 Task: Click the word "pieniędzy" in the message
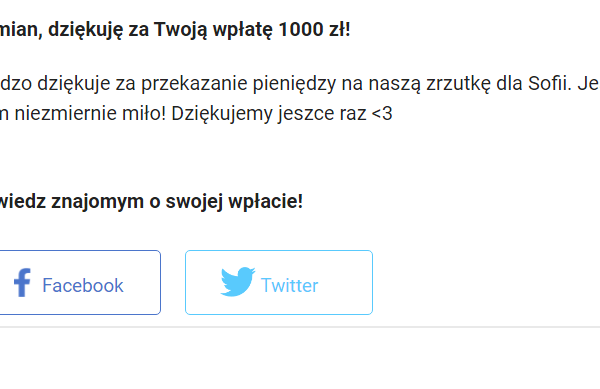pyautogui.click(x=294, y=85)
